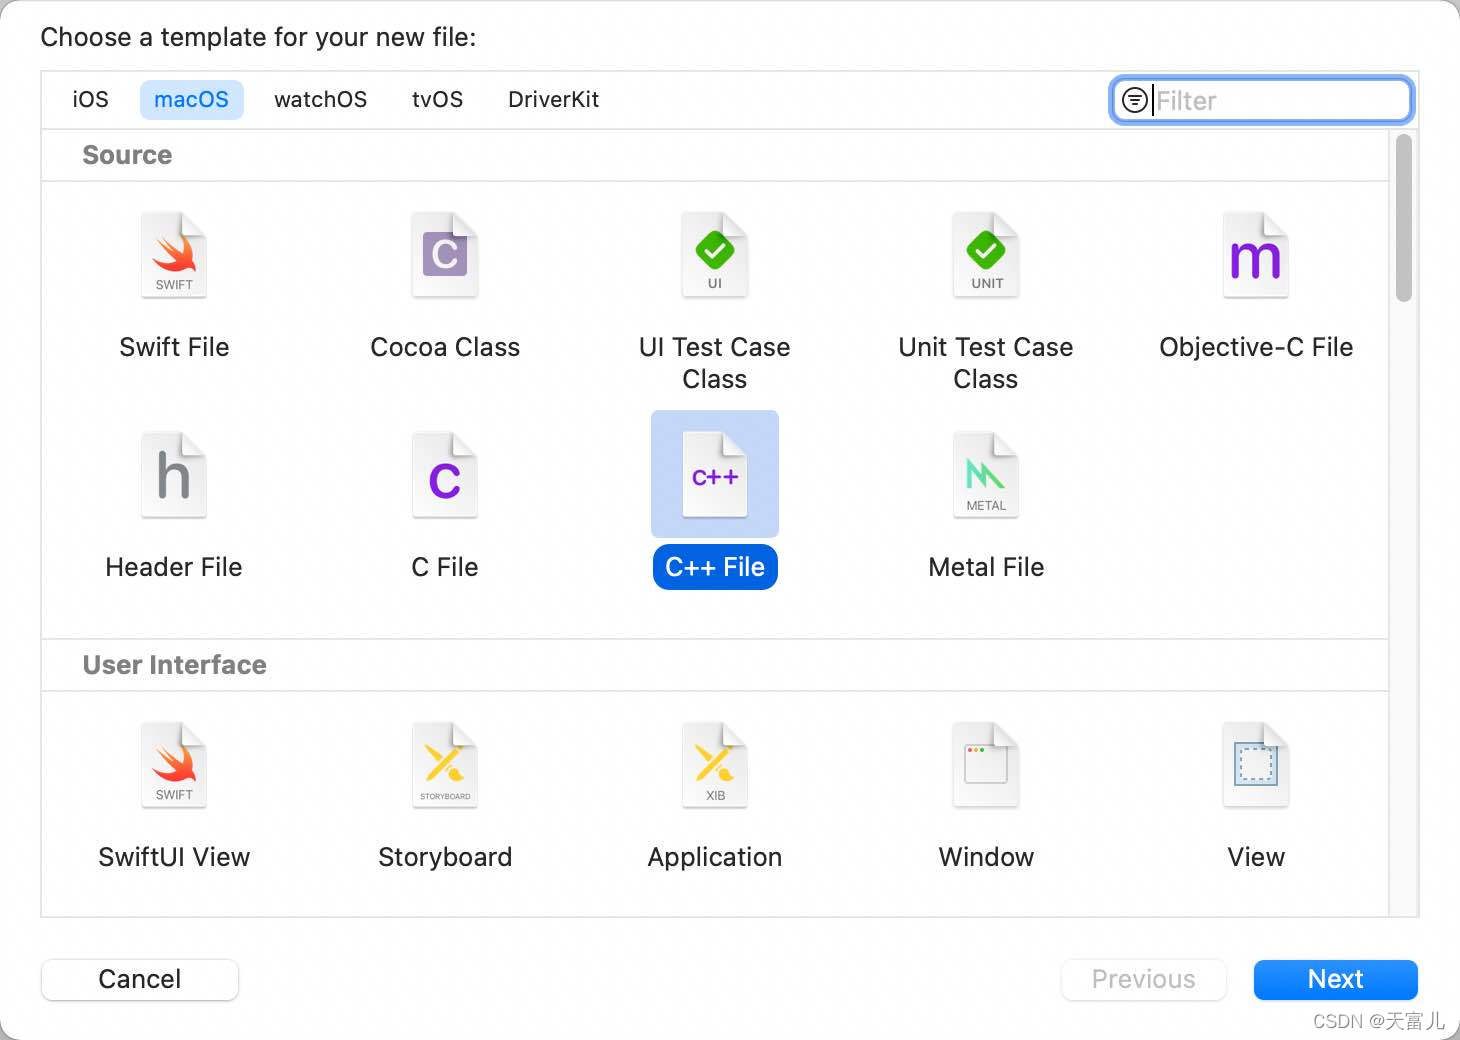Image resolution: width=1460 pixels, height=1040 pixels.
Task: Click the filter options icon in search field
Action: coord(1135,100)
